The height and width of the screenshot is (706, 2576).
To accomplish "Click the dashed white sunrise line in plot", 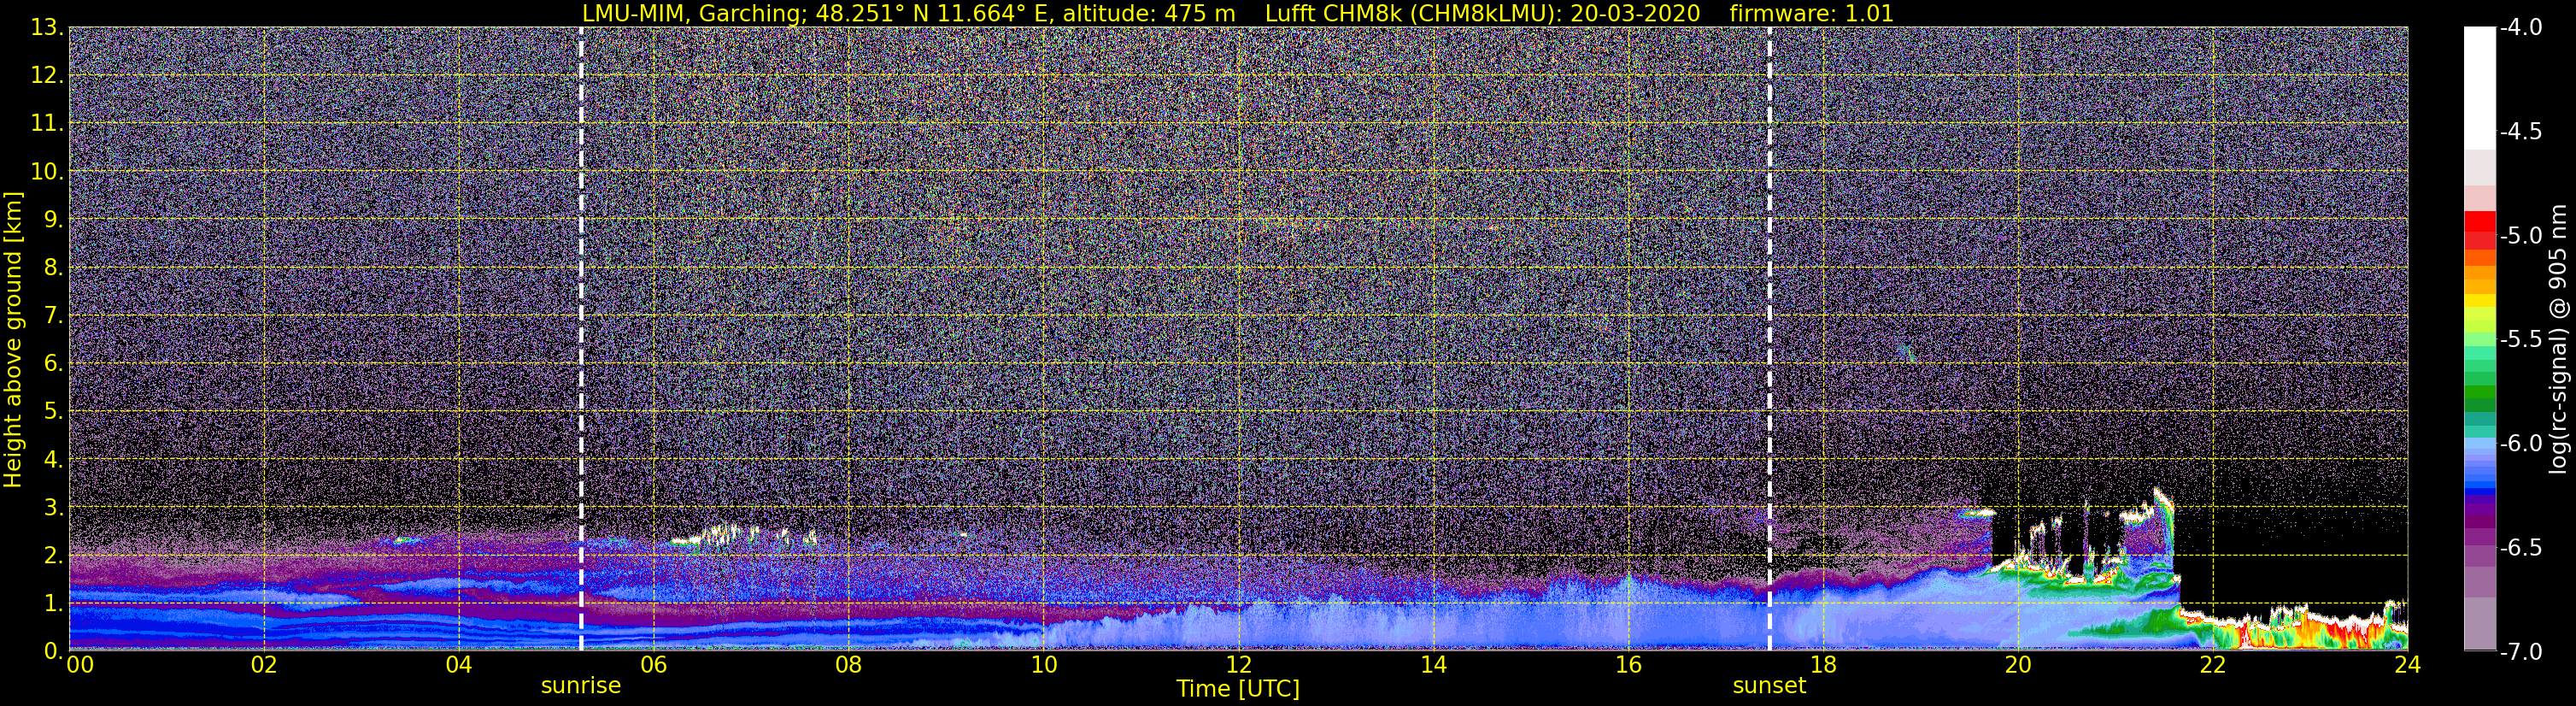I will click(x=581, y=339).
